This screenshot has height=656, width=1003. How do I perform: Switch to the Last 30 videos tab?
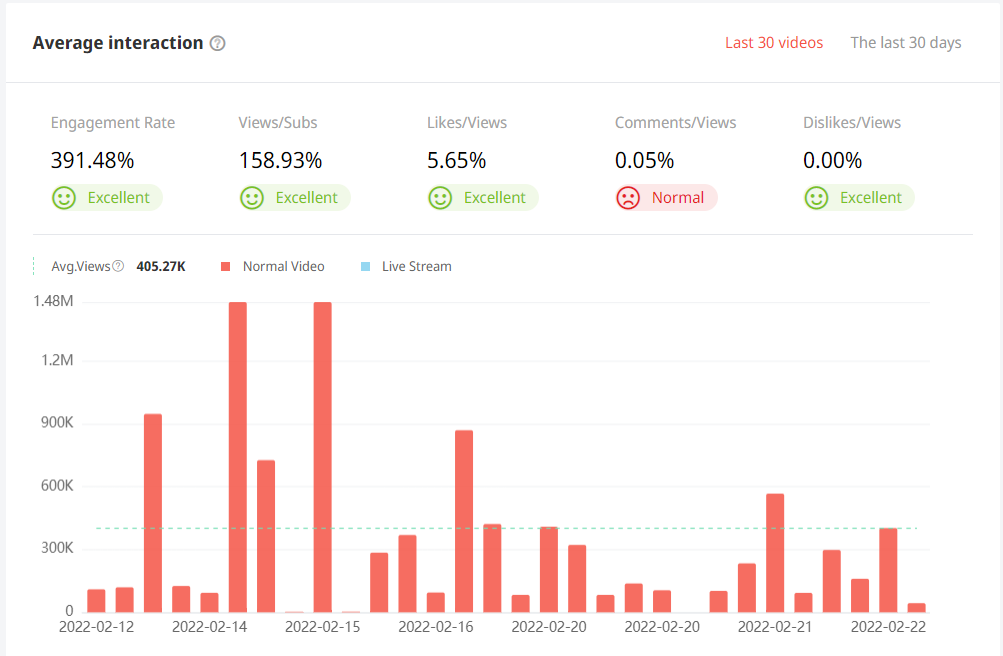pos(774,43)
